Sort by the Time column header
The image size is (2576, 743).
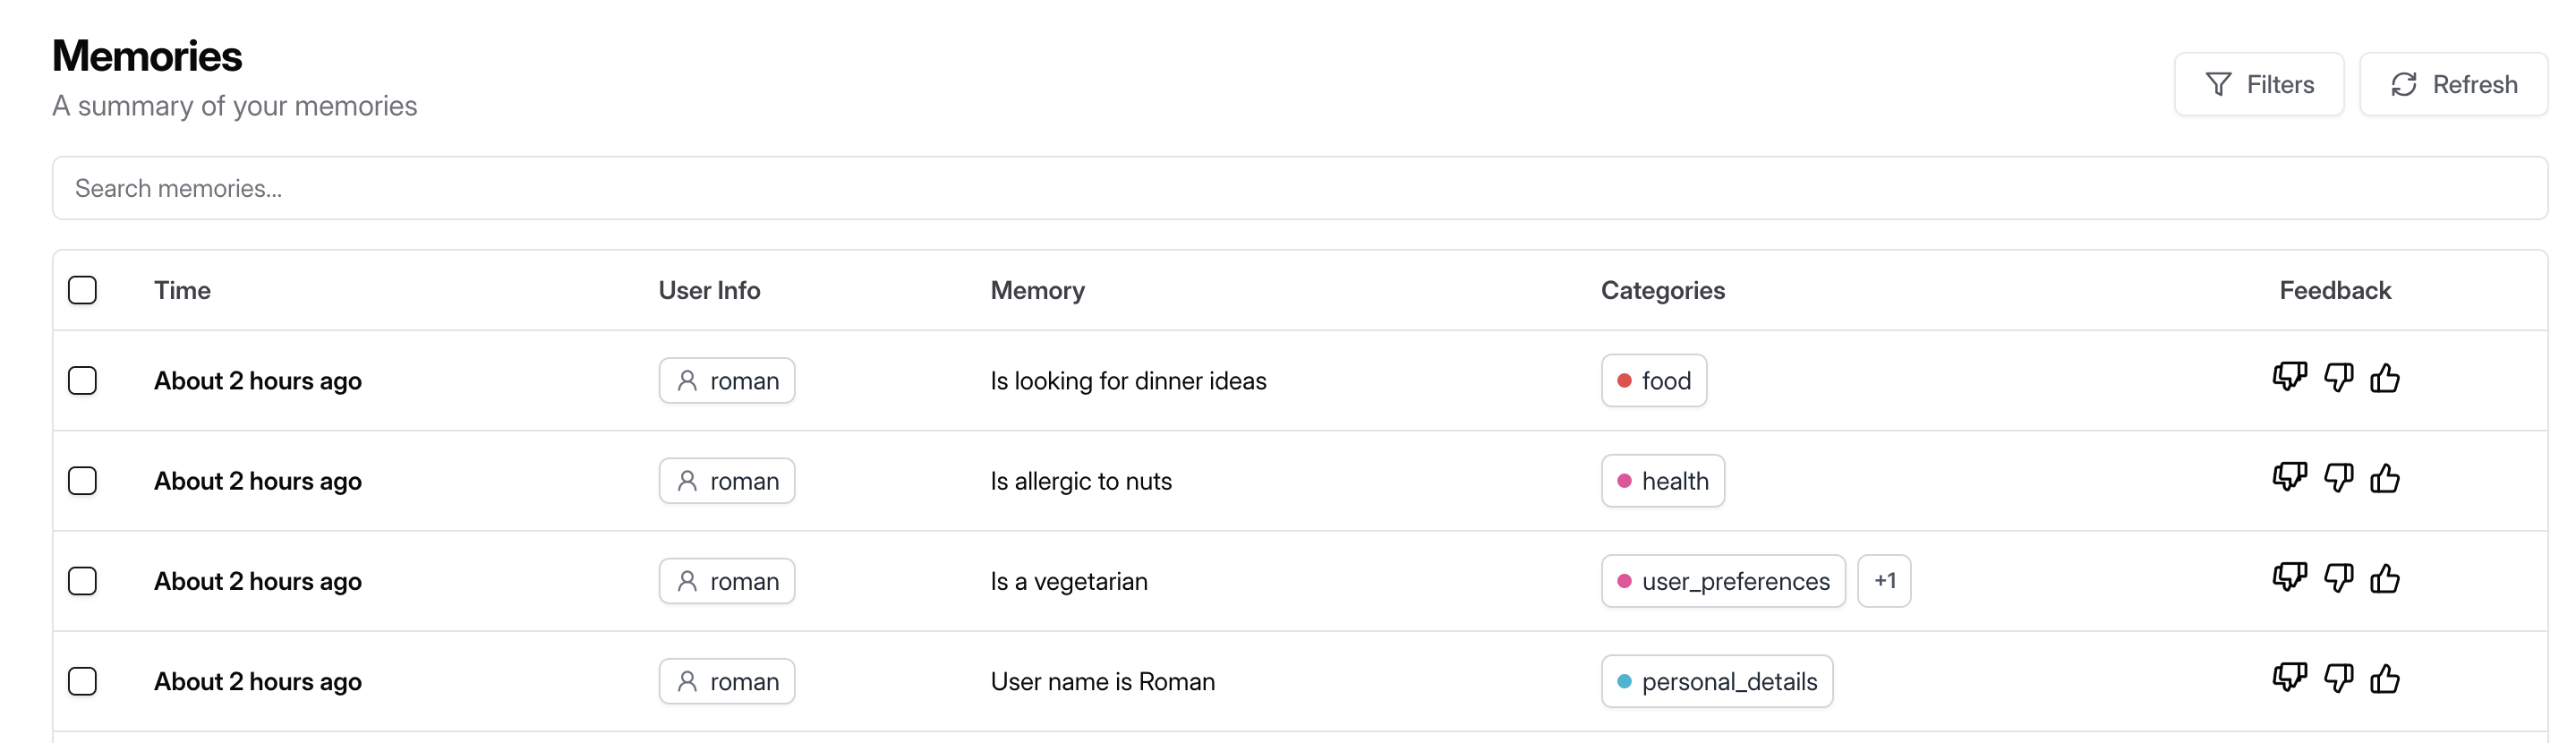coord(182,290)
